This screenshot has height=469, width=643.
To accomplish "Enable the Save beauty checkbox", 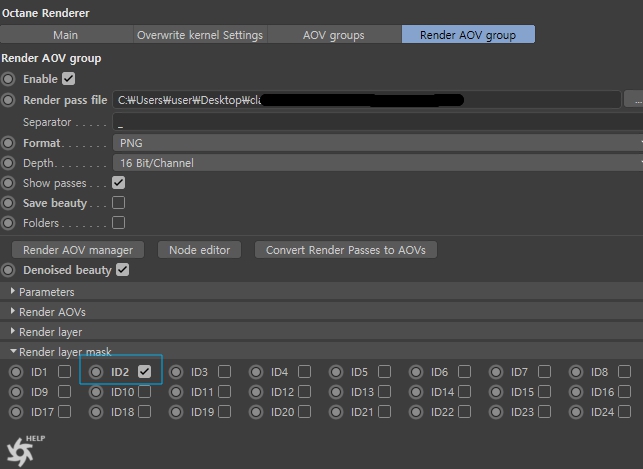I will point(119,203).
